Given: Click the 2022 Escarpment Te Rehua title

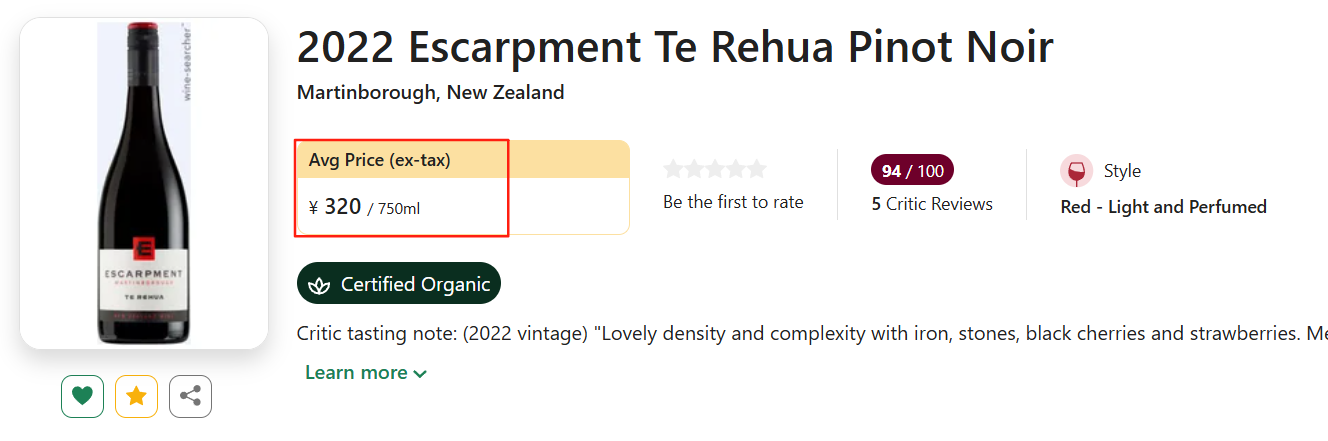Looking at the screenshot, I should 675,47.
